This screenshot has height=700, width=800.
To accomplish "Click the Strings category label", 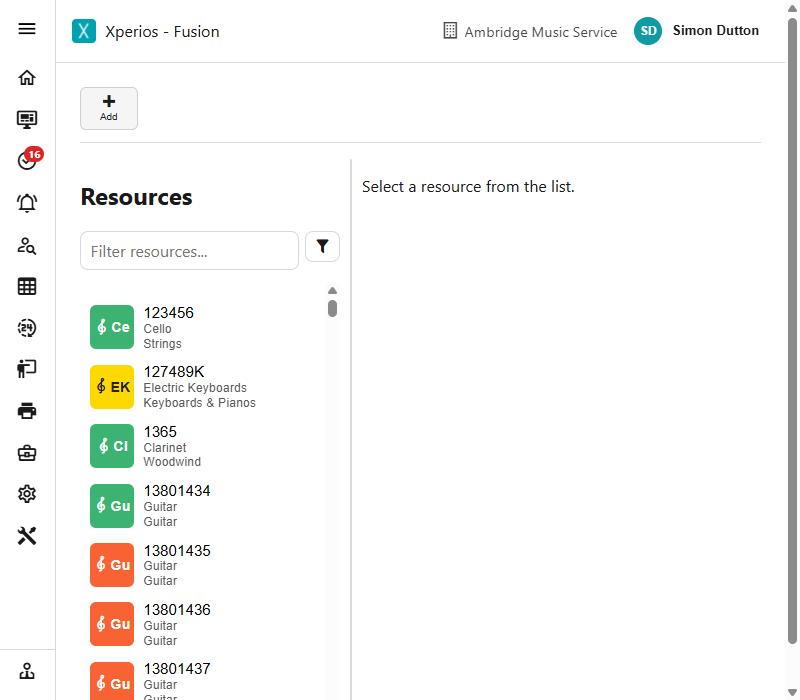I will click(162, 344).
